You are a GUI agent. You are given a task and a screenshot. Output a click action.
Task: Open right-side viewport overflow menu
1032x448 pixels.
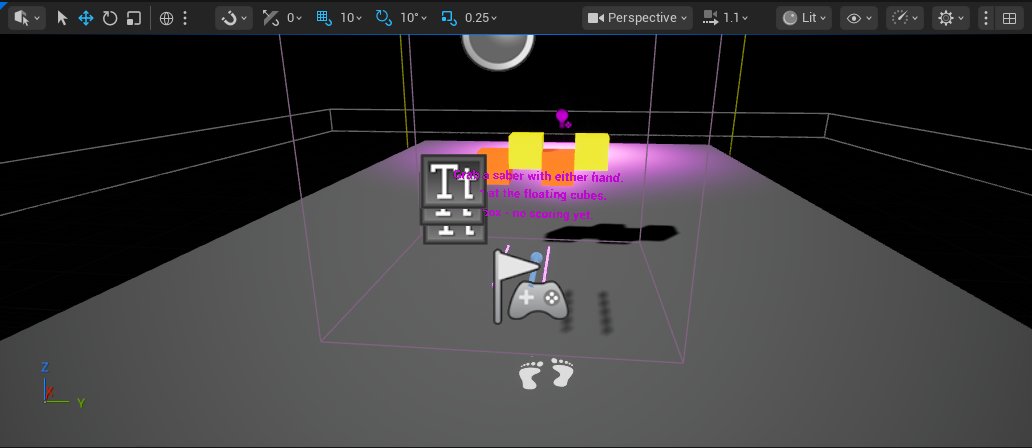[985, 18]
